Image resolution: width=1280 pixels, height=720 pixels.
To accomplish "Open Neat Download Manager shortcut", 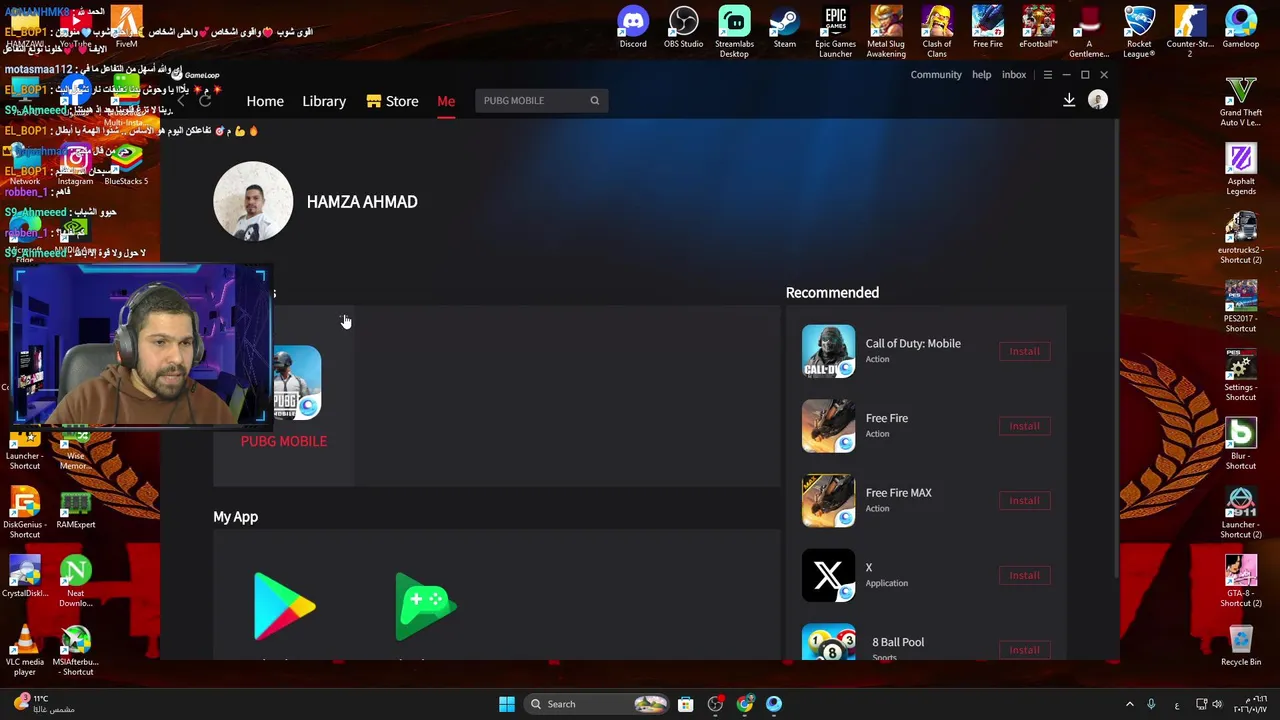I will (x=76, y=582).
